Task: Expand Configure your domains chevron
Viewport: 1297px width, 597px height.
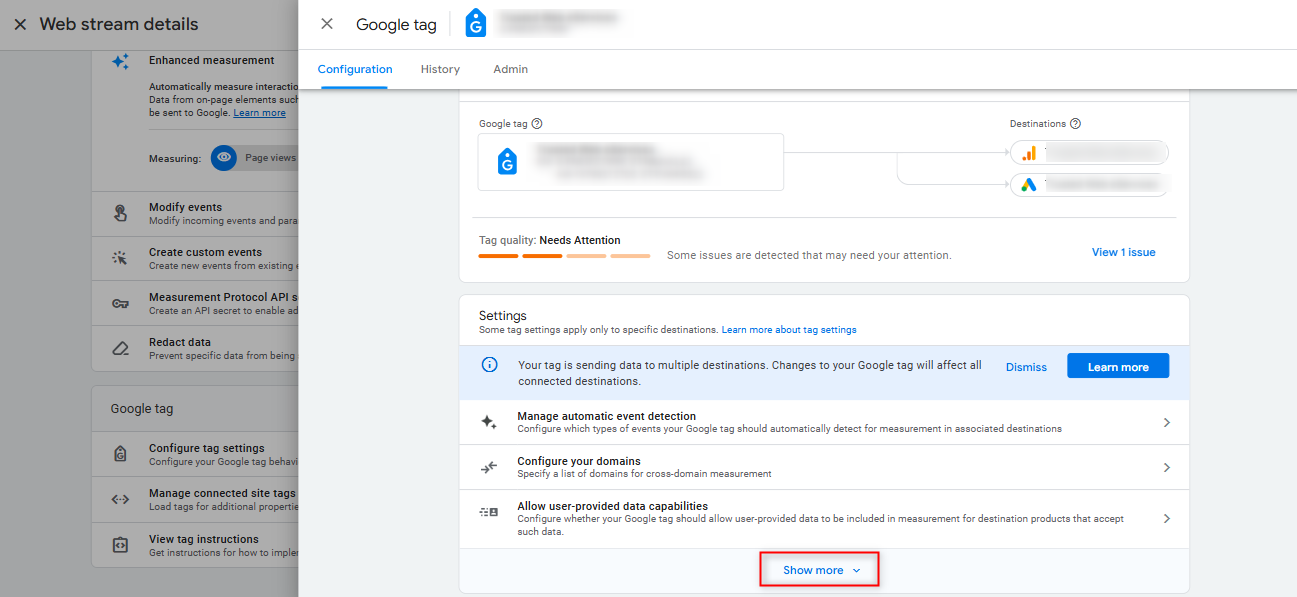Action: (1167, 468)
